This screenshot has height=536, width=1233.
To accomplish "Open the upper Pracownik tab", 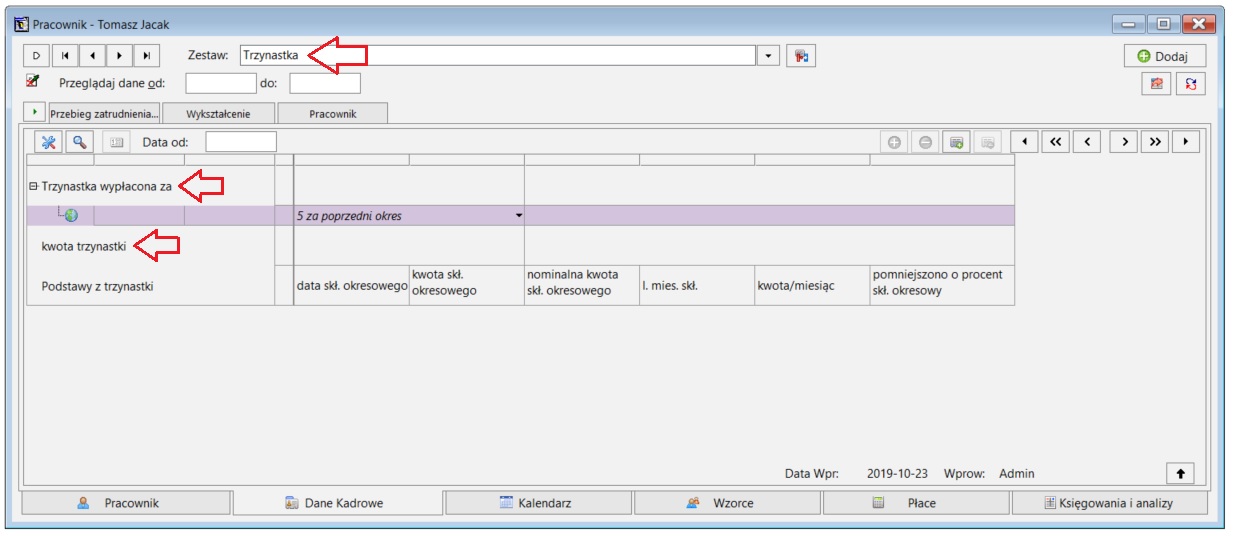I will [332, 113].
